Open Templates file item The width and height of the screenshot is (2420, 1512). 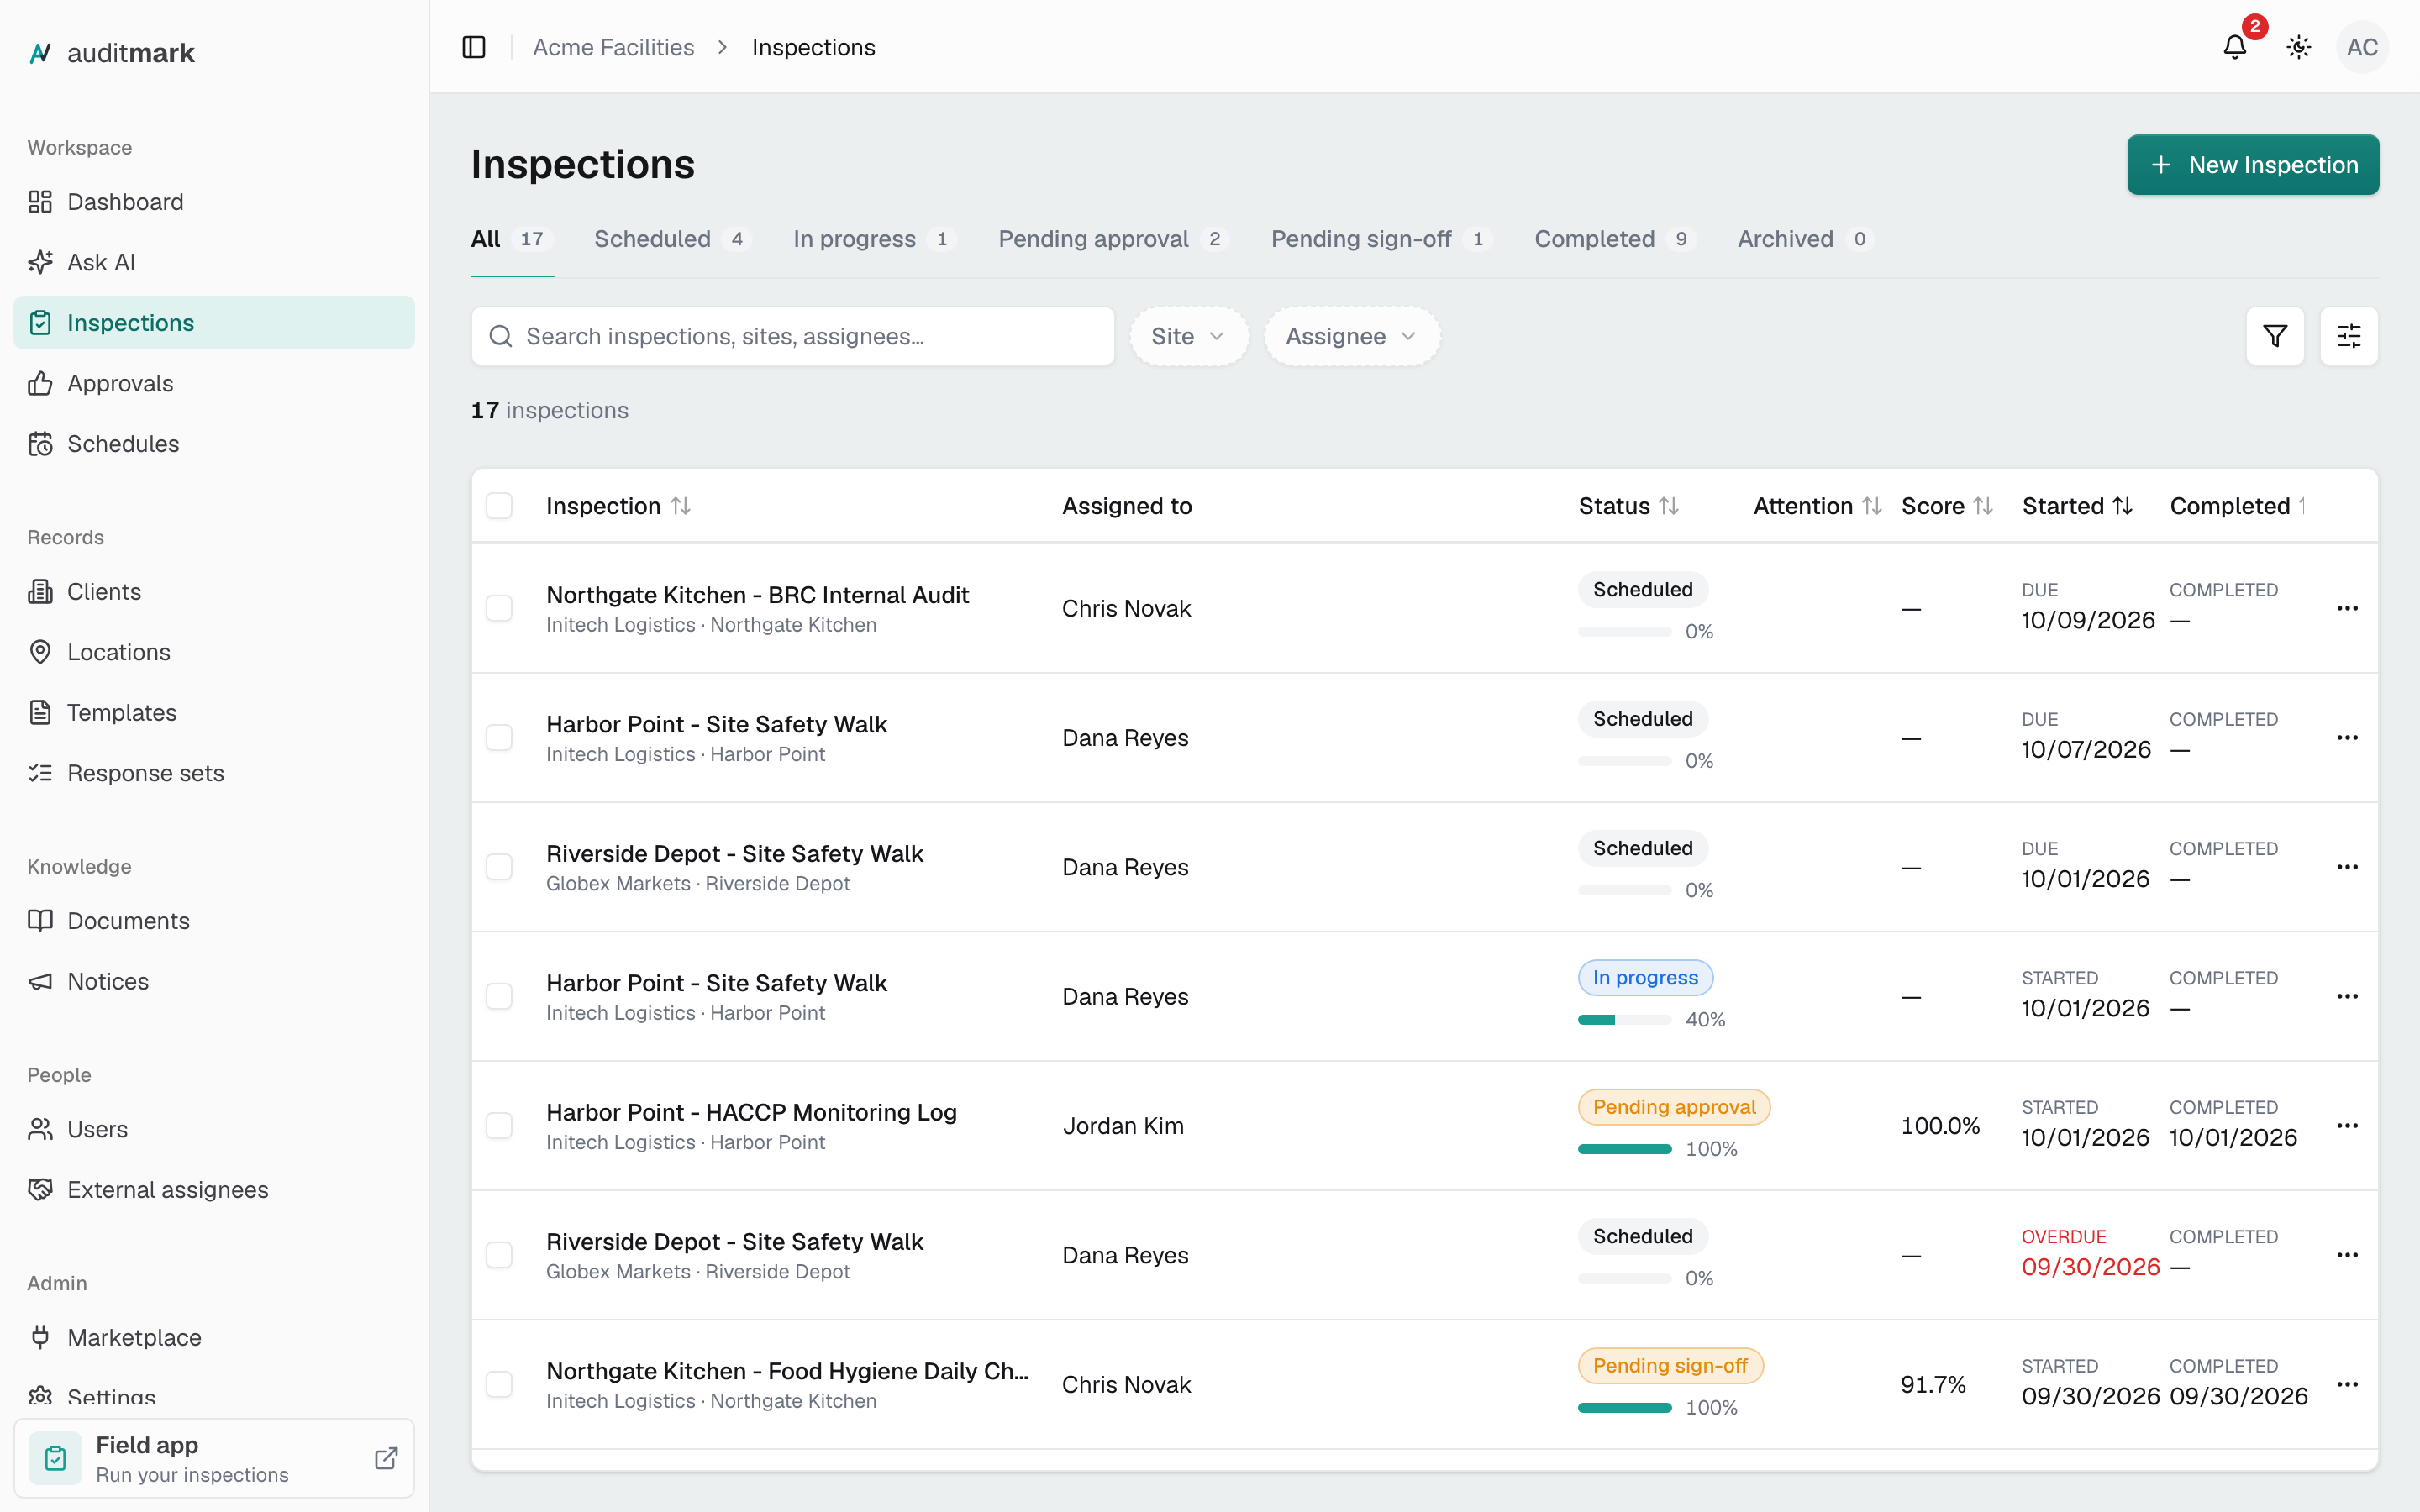click(214, 713)
